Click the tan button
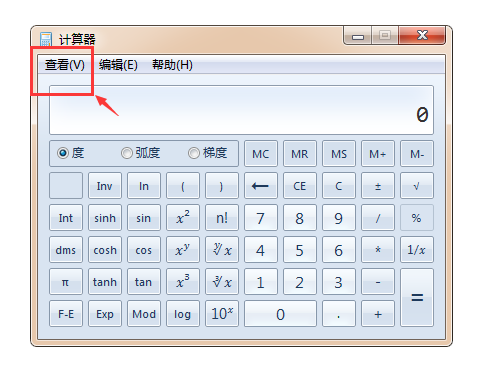The height and width of the screenshot is (373, 489). [x=144, y=282]
